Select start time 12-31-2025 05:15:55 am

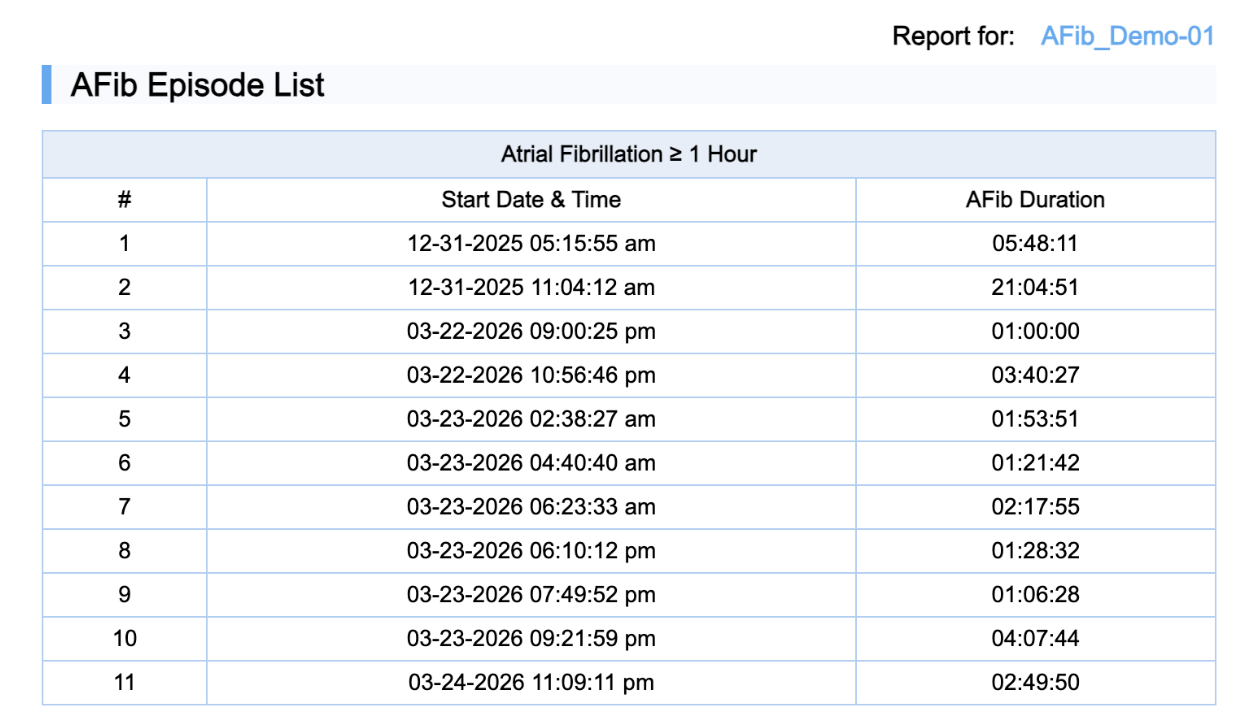531,244
